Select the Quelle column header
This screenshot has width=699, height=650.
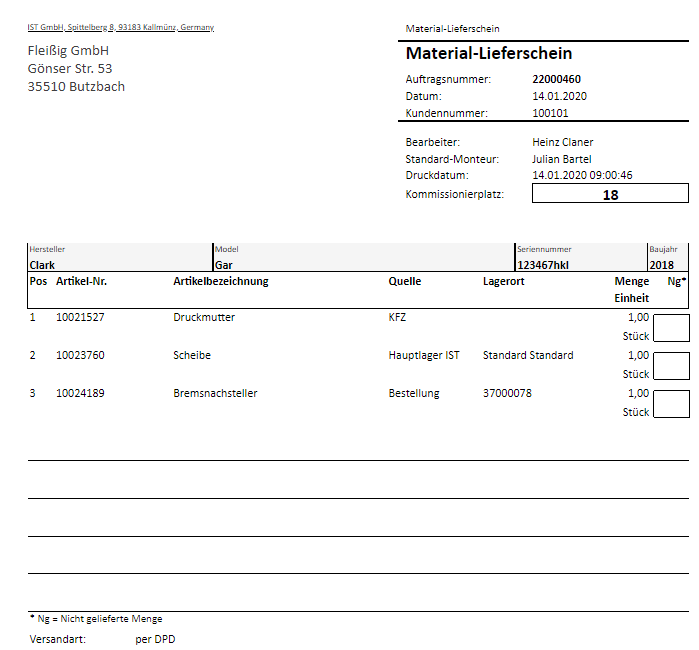[x=405, y=281]
